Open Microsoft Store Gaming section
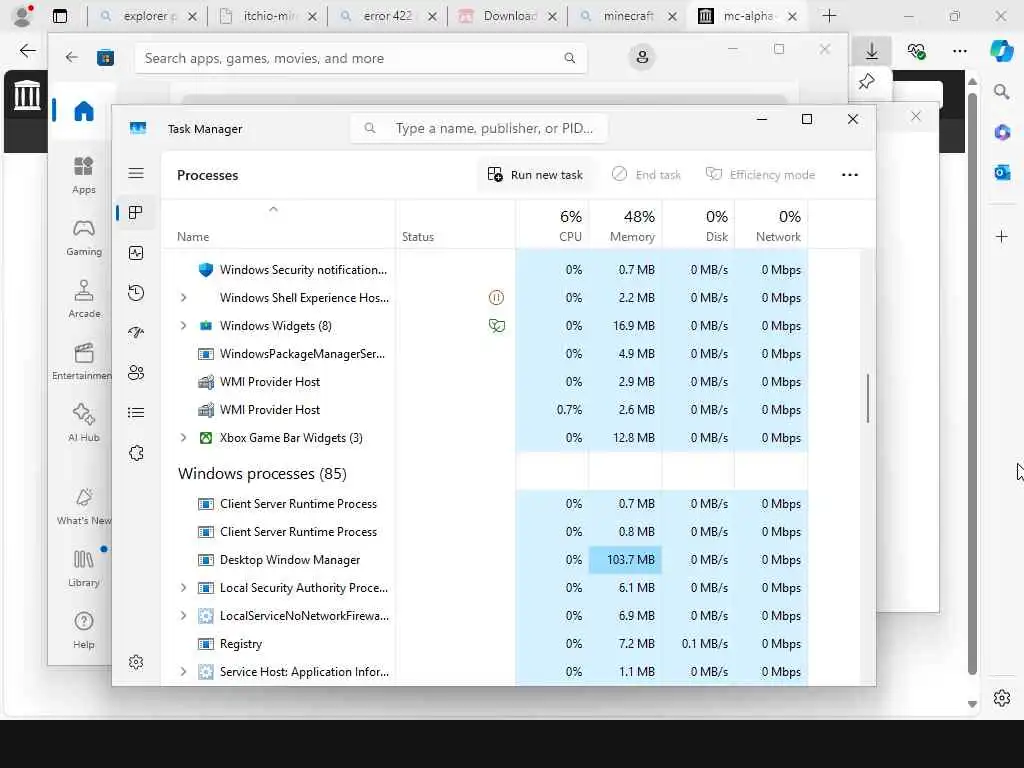 pyautogui.click(x=84, y=238)
